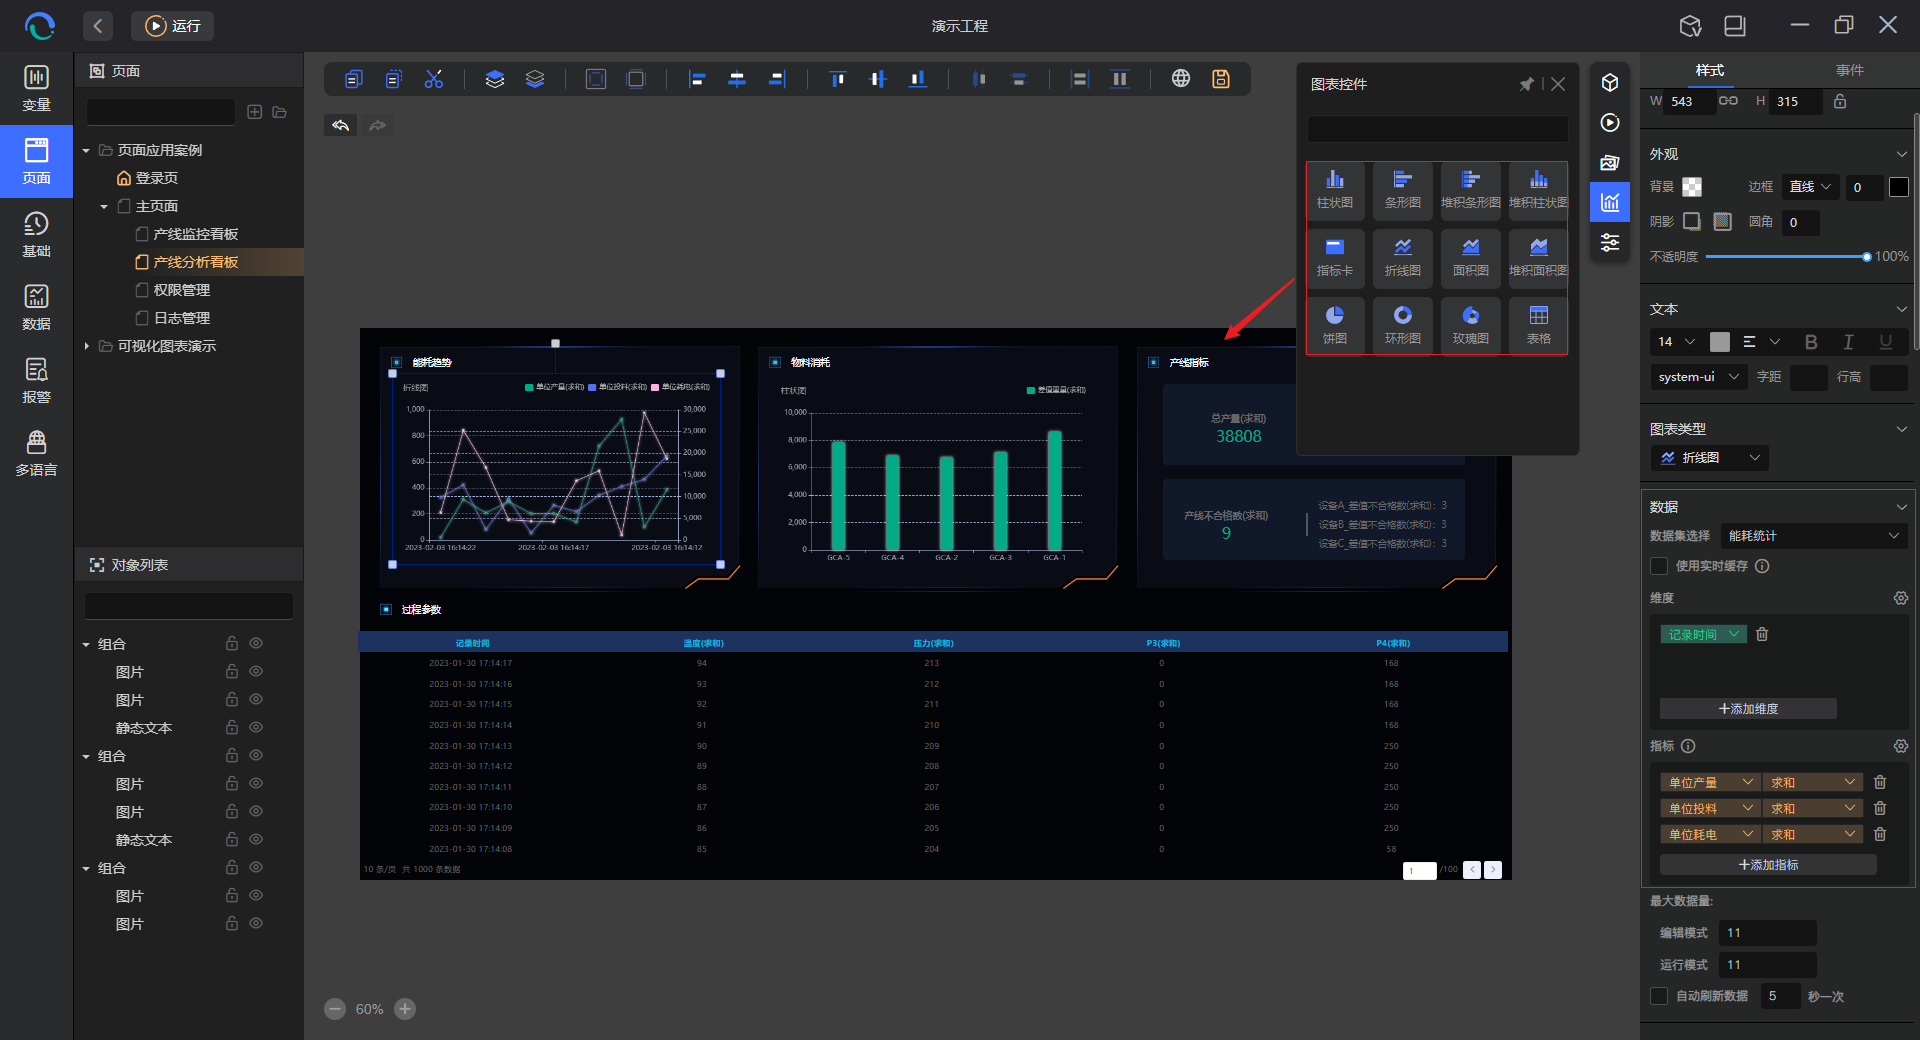
Task: Zoom in the canvas with plus button
Action: click(x=405, y=1009)
